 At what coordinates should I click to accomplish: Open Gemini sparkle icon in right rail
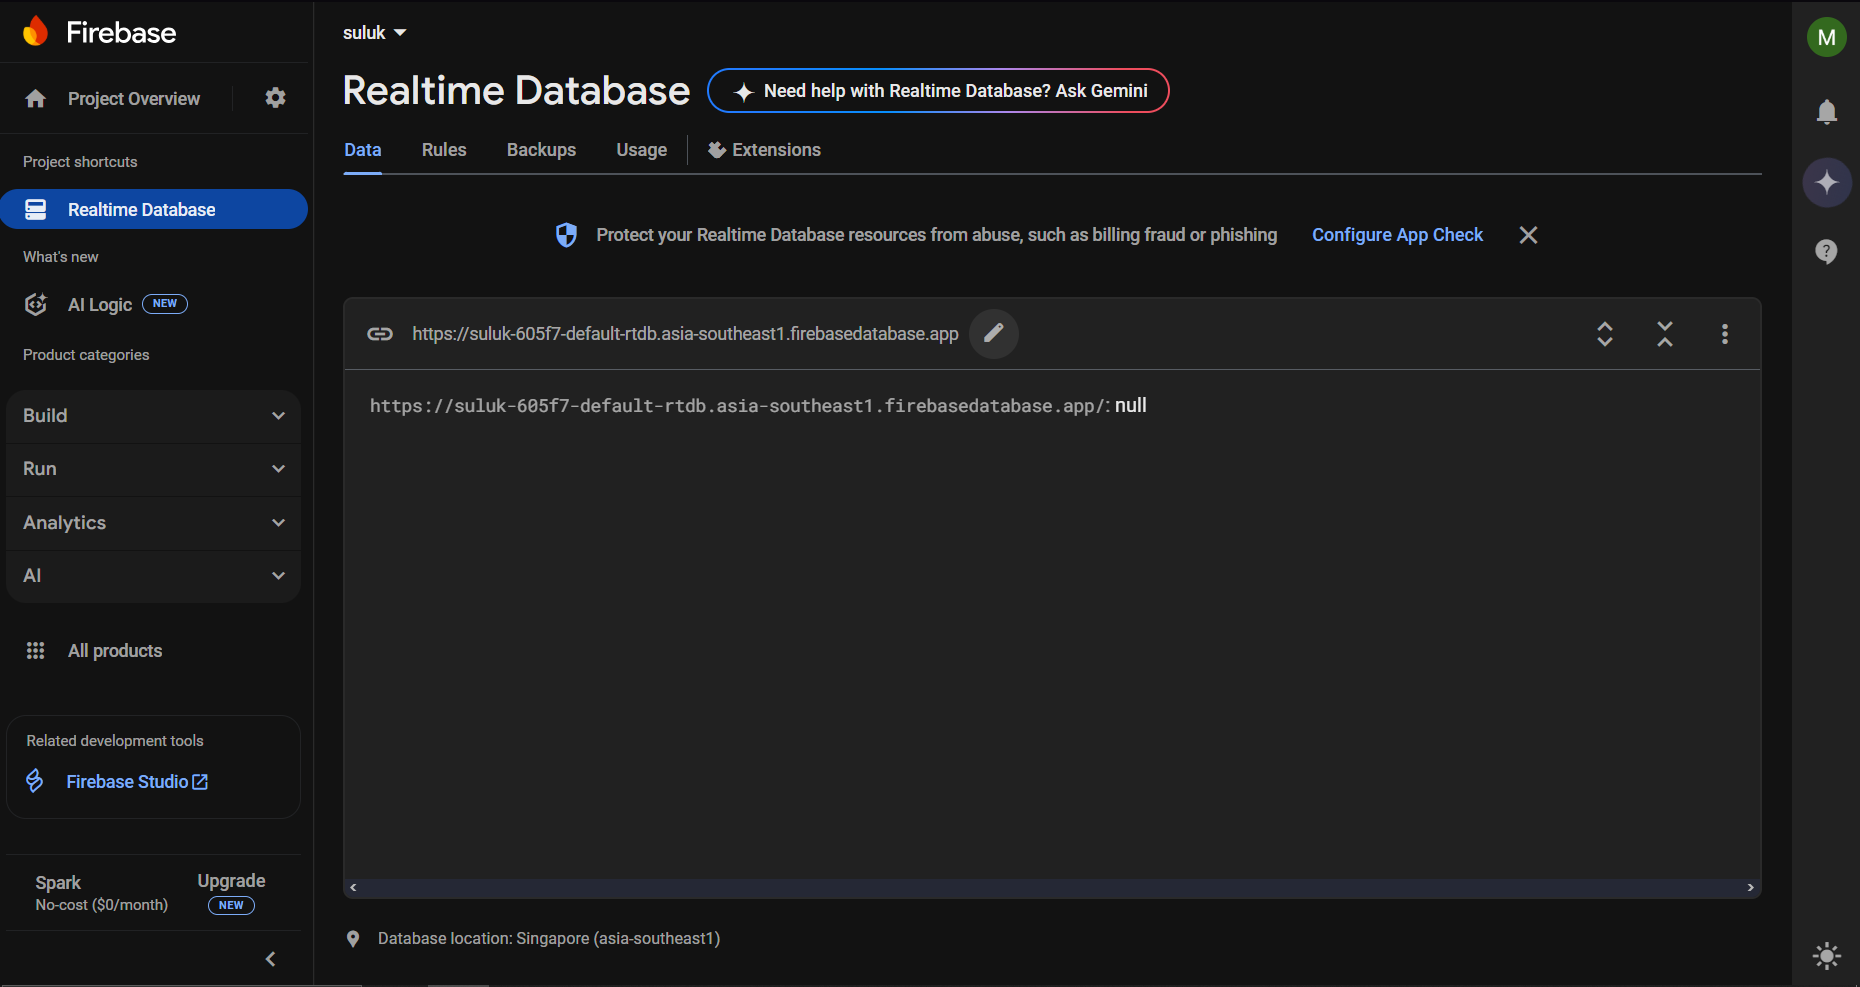pyautogui.click(x=1827, y=182)
